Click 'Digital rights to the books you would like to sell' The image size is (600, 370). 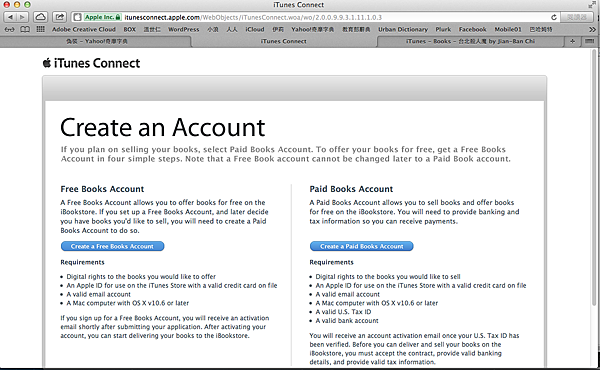pyautogui.click(x=388, y=277)
